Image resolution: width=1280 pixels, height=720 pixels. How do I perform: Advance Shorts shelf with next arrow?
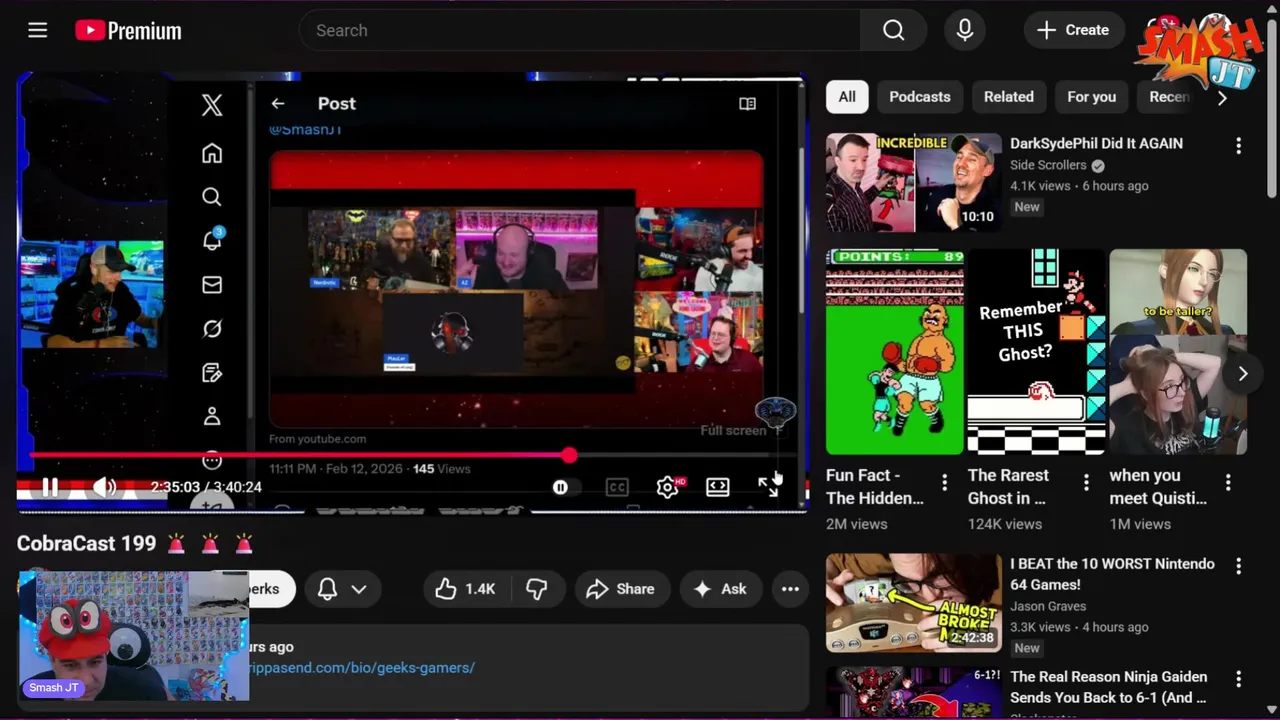coord(1242,374)
